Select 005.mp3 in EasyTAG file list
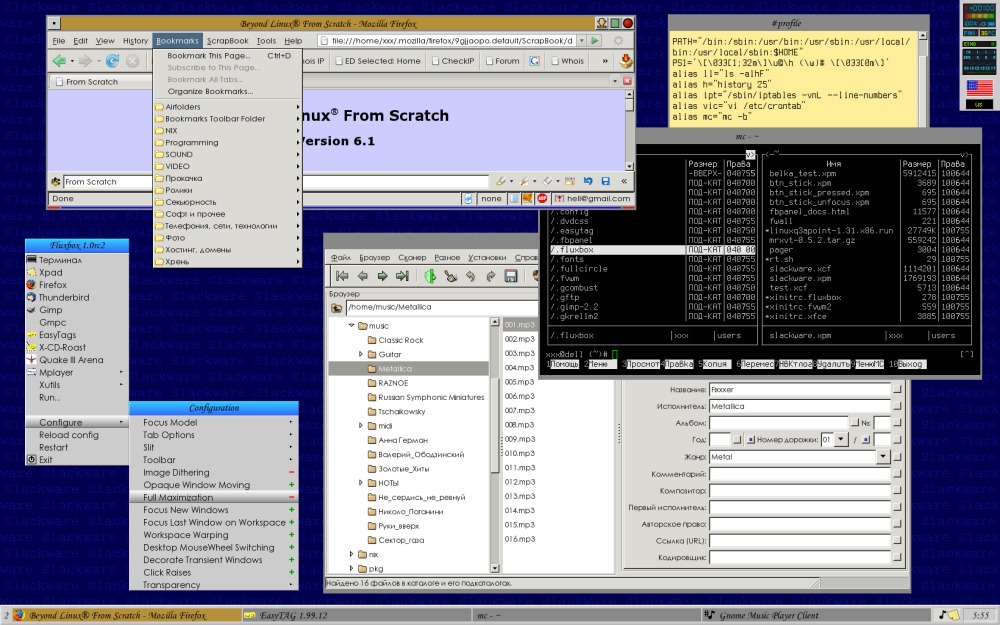 (x=519, y=382)
